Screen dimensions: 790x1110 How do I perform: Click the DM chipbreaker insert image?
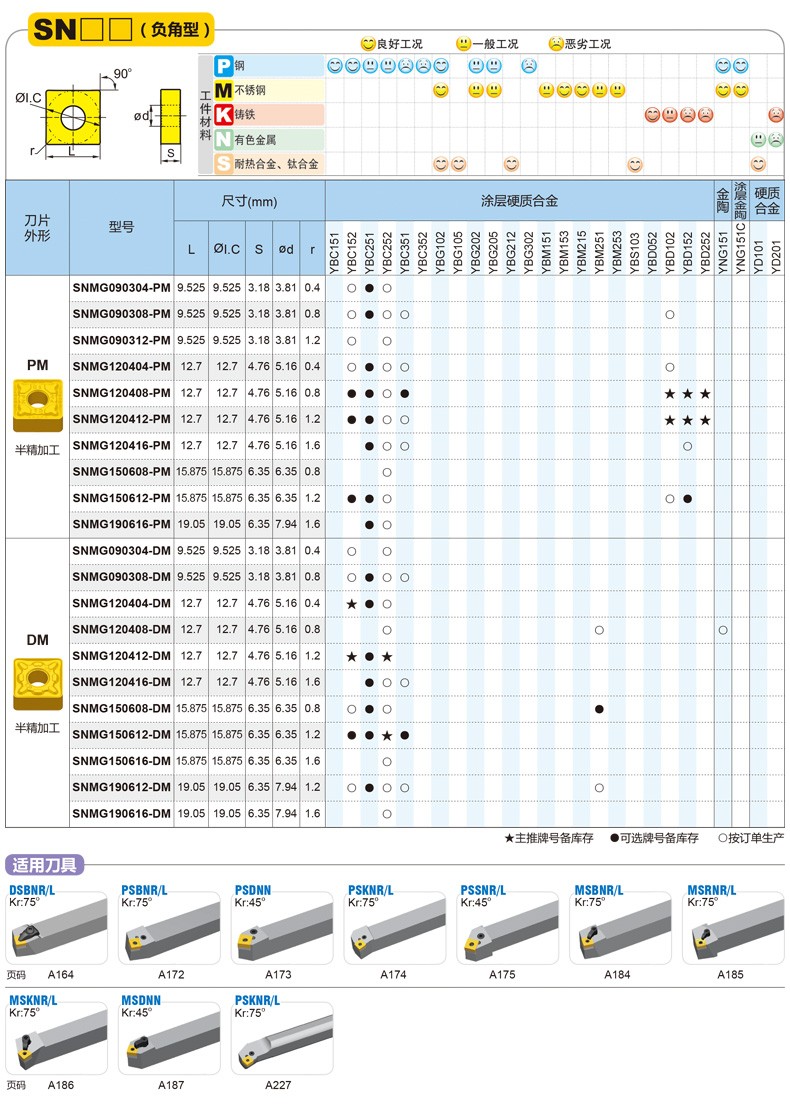38,684
